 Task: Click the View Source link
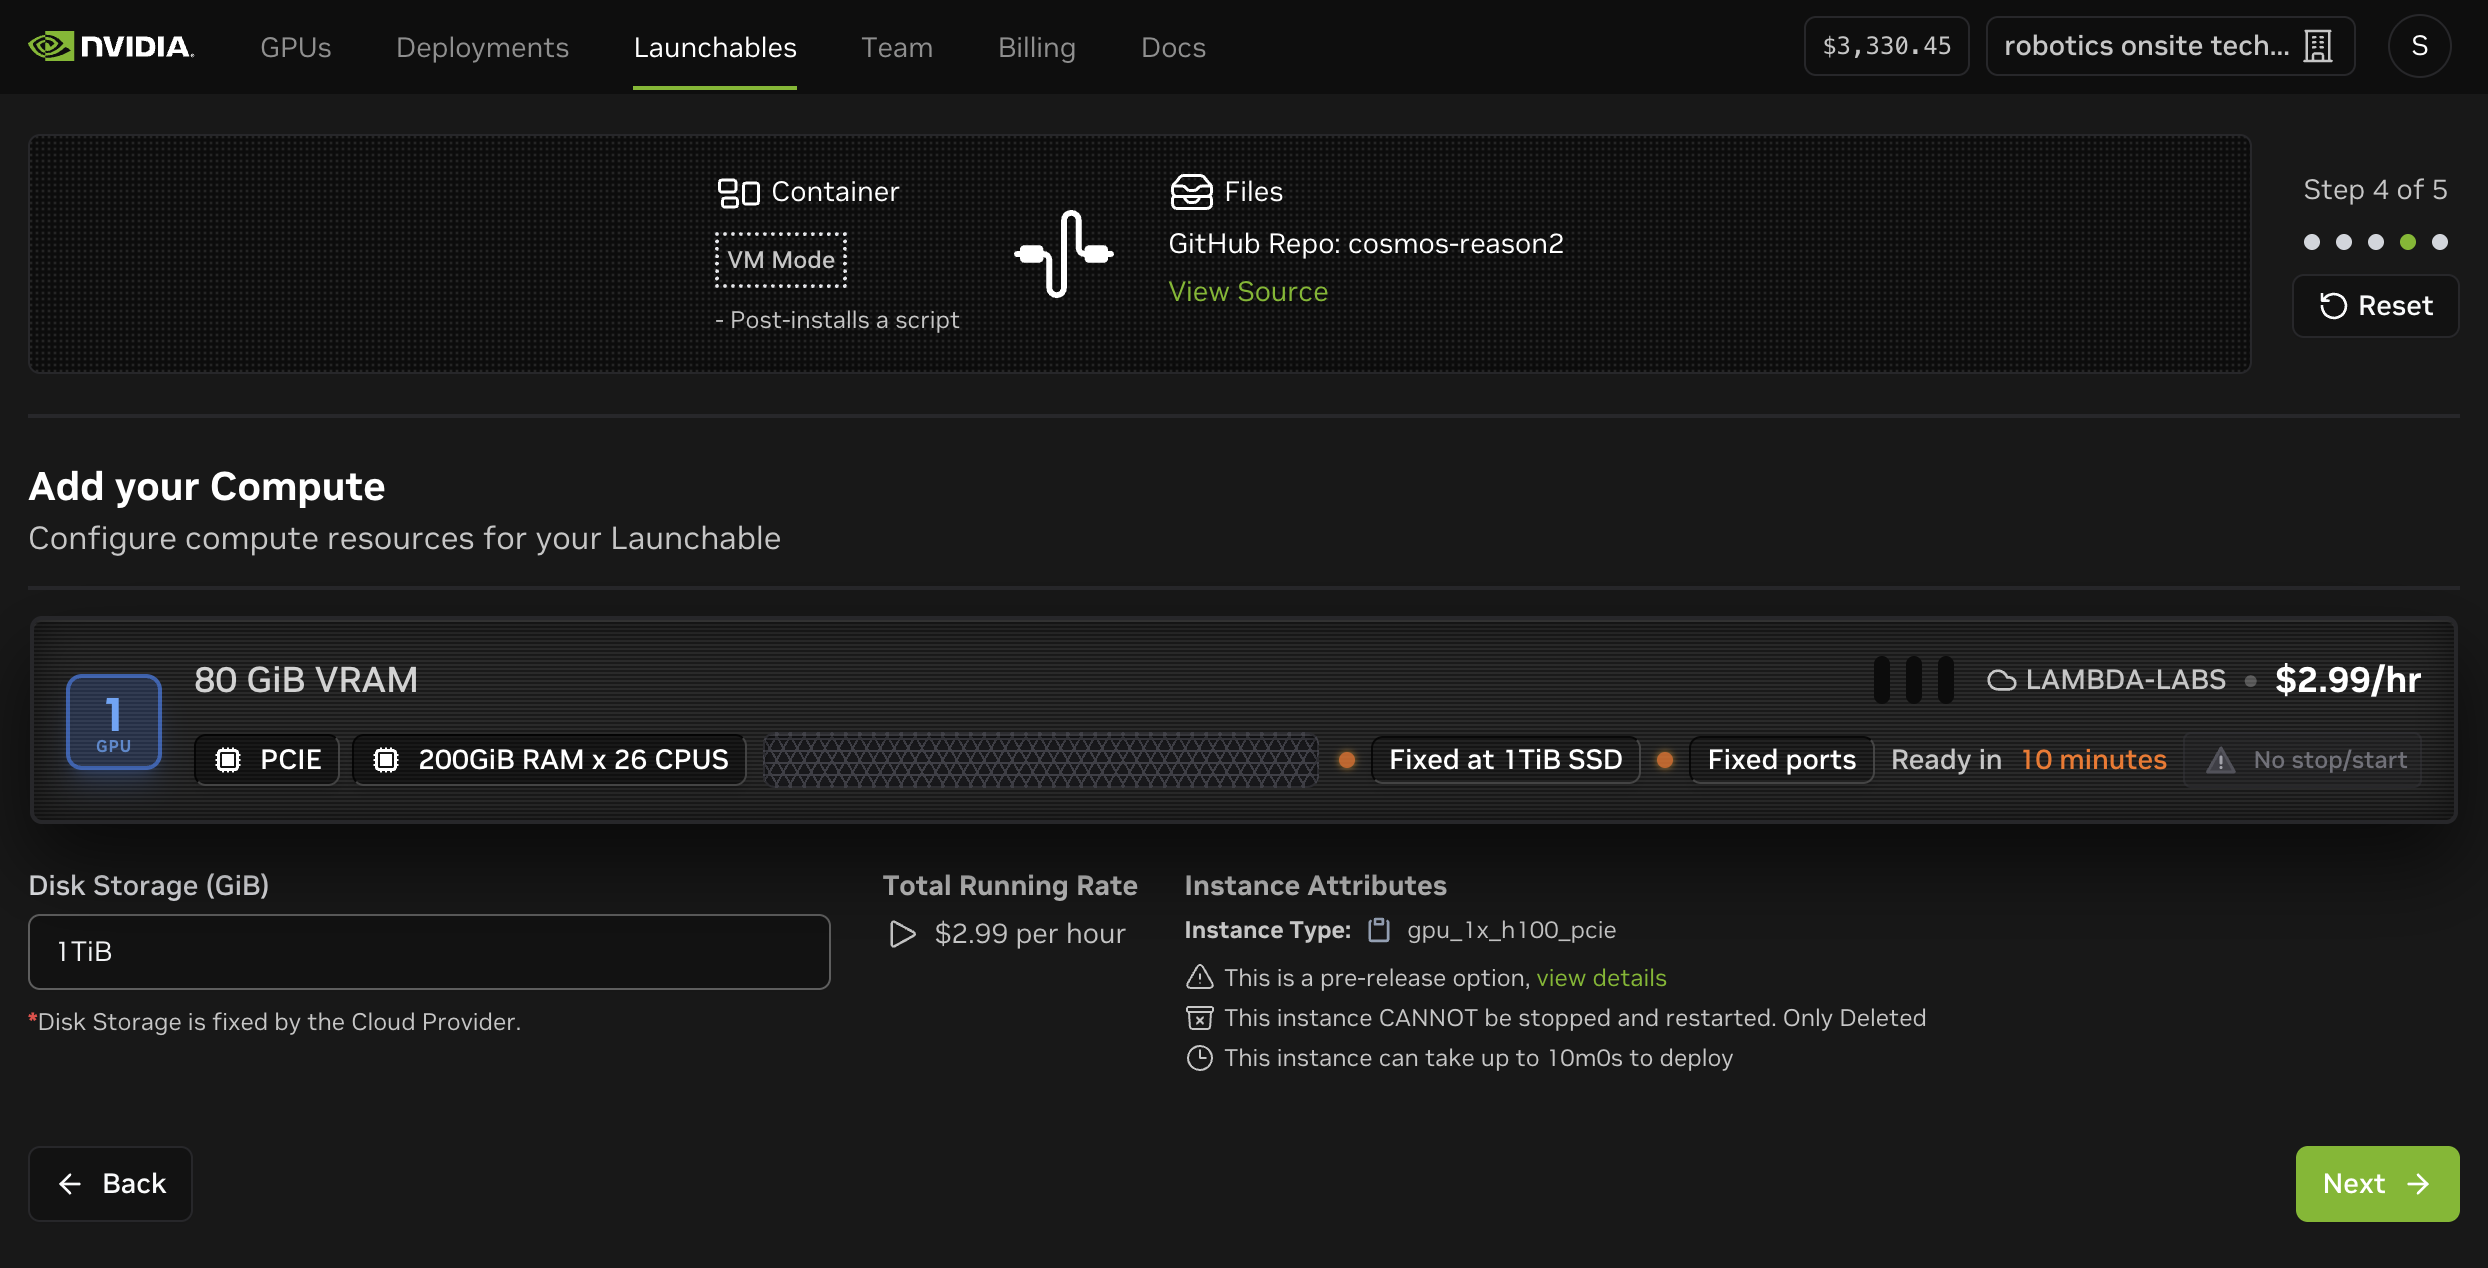(x=1248, y=291)
